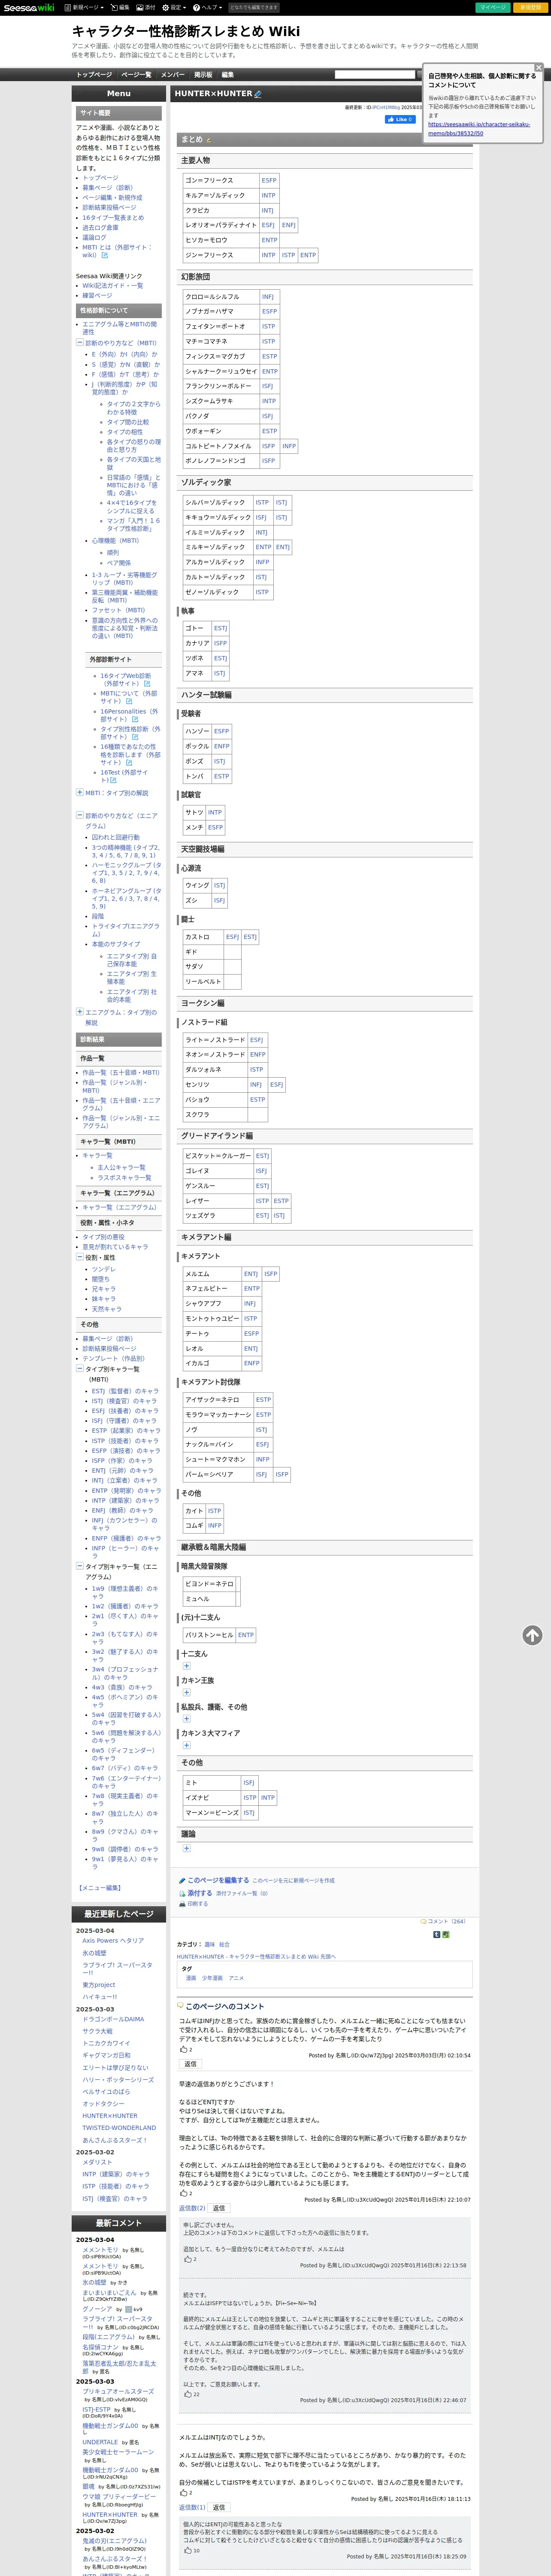The height and width of the screenshot is (2576, 551).
Task: Open ENTP type for ヒソカ=モロウ
Action: point(269,240)
